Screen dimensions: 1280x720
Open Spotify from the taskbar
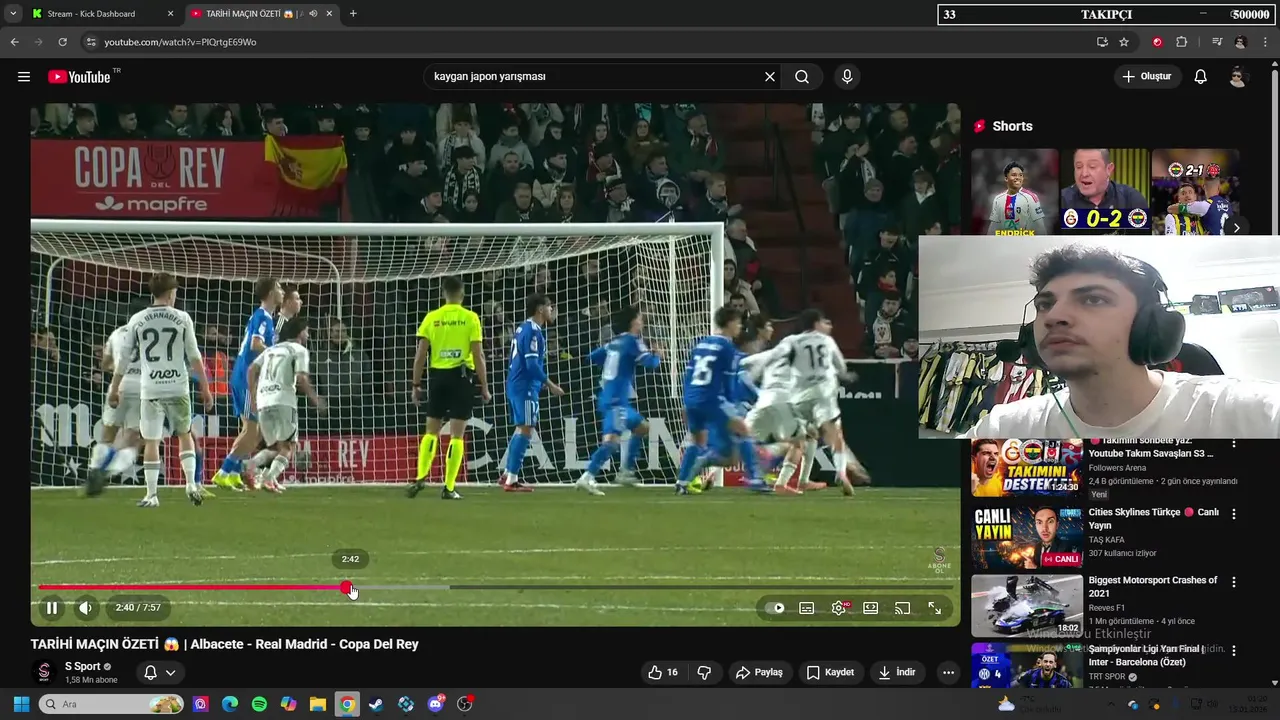pyautogui.click(x=259, y=705)
